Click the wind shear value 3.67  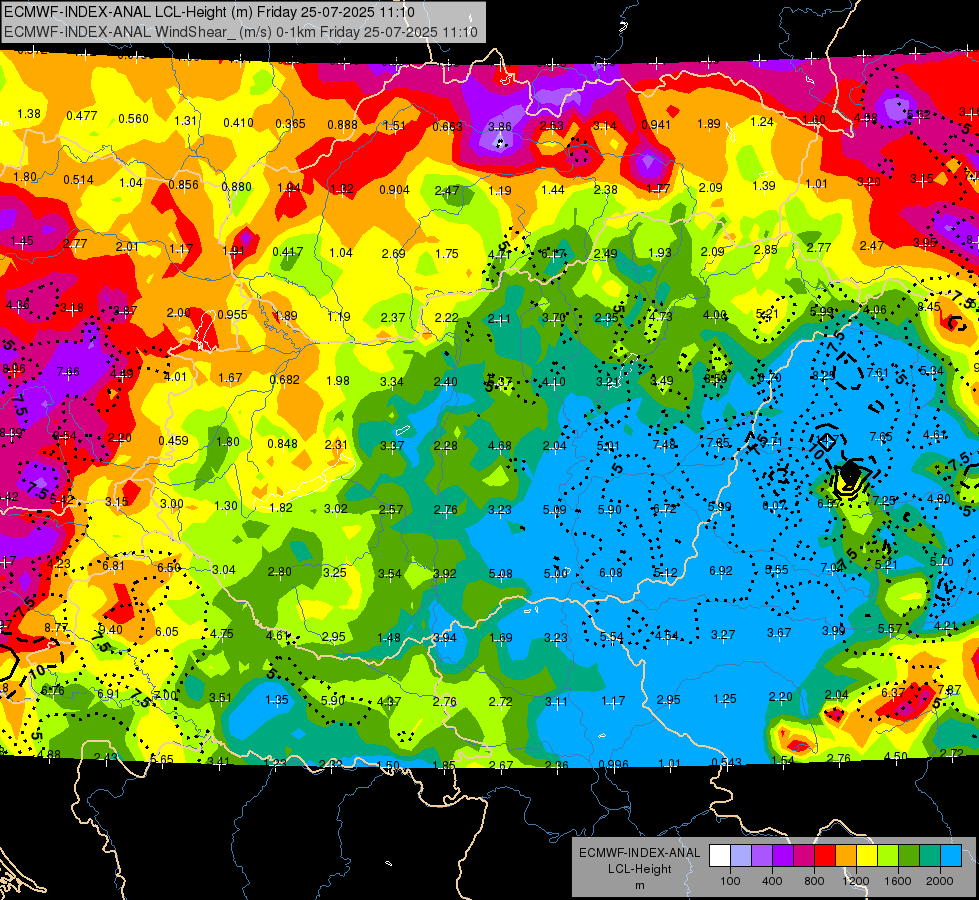click(779, 633)
